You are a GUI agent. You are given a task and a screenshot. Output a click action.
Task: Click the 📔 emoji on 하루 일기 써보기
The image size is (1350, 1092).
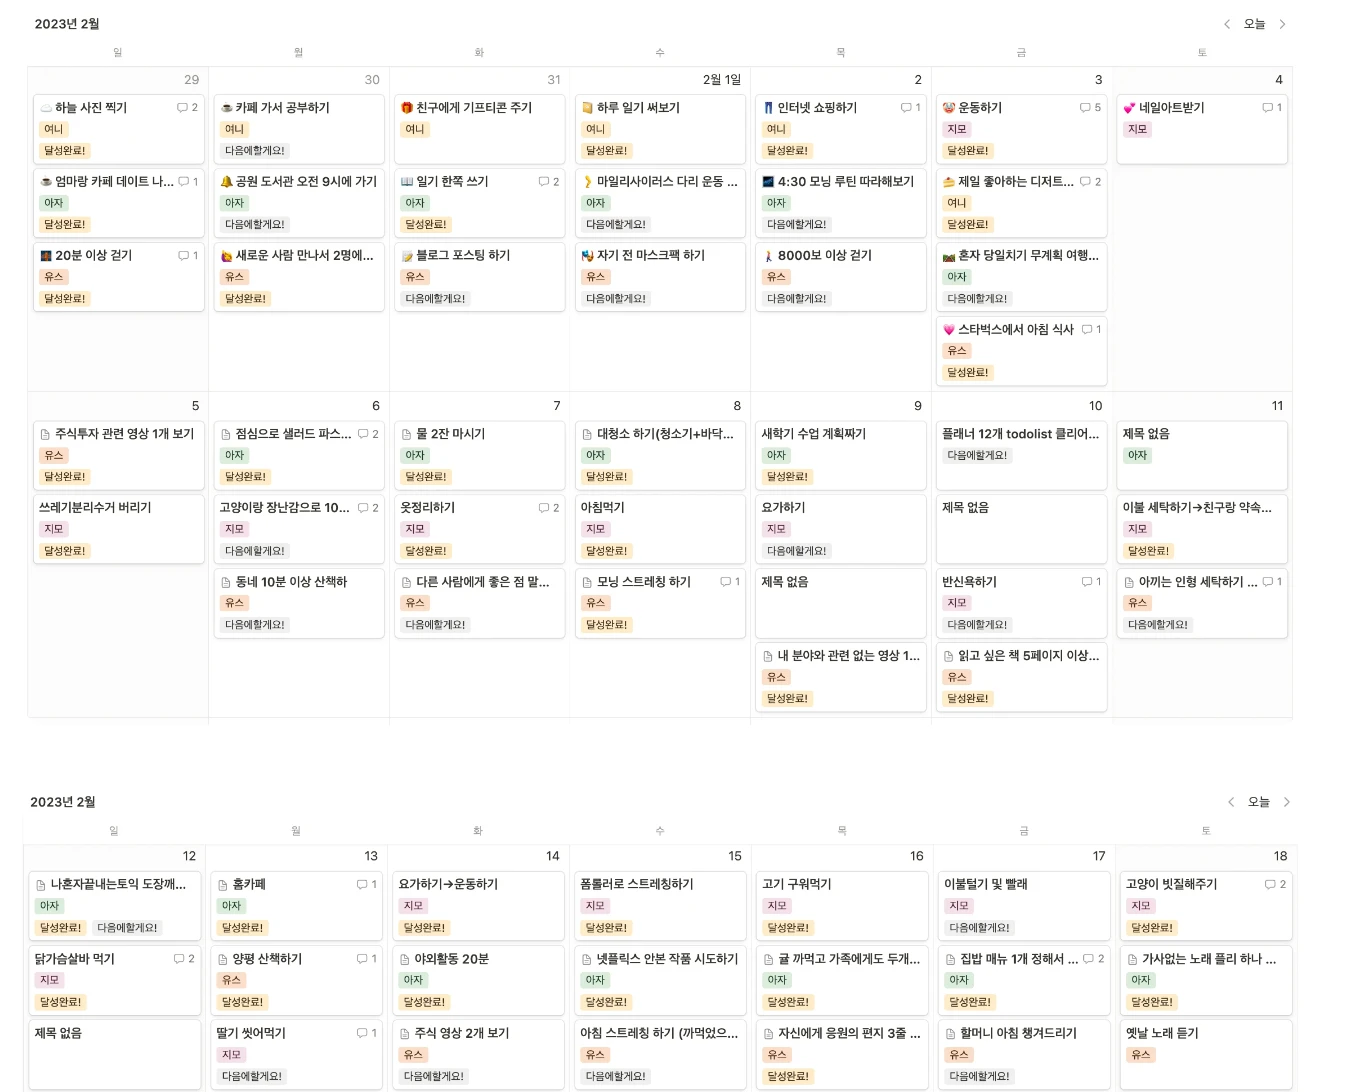click(x=588, y=107)
